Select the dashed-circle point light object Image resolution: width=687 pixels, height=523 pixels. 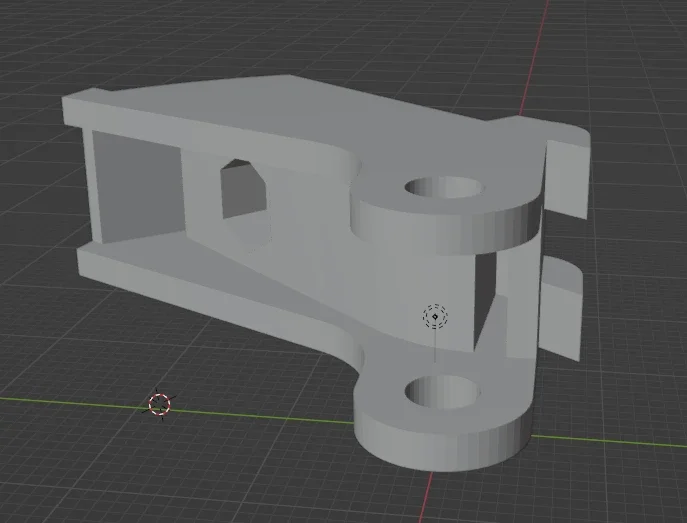coord(436,317)
